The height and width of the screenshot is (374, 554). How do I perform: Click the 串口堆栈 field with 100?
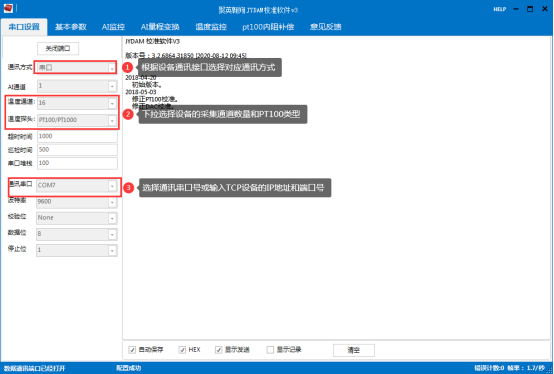pyautogui.click(x=77, y=163)
